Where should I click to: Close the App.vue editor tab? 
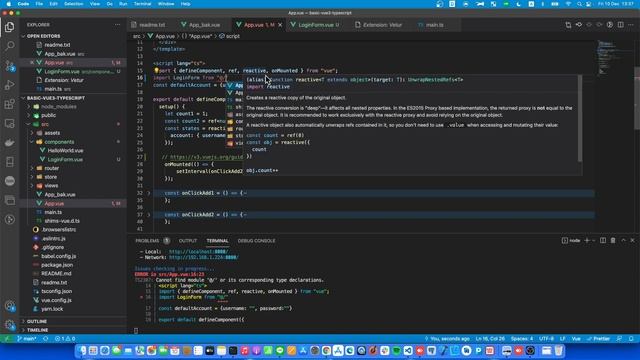(x=280, y=25)
